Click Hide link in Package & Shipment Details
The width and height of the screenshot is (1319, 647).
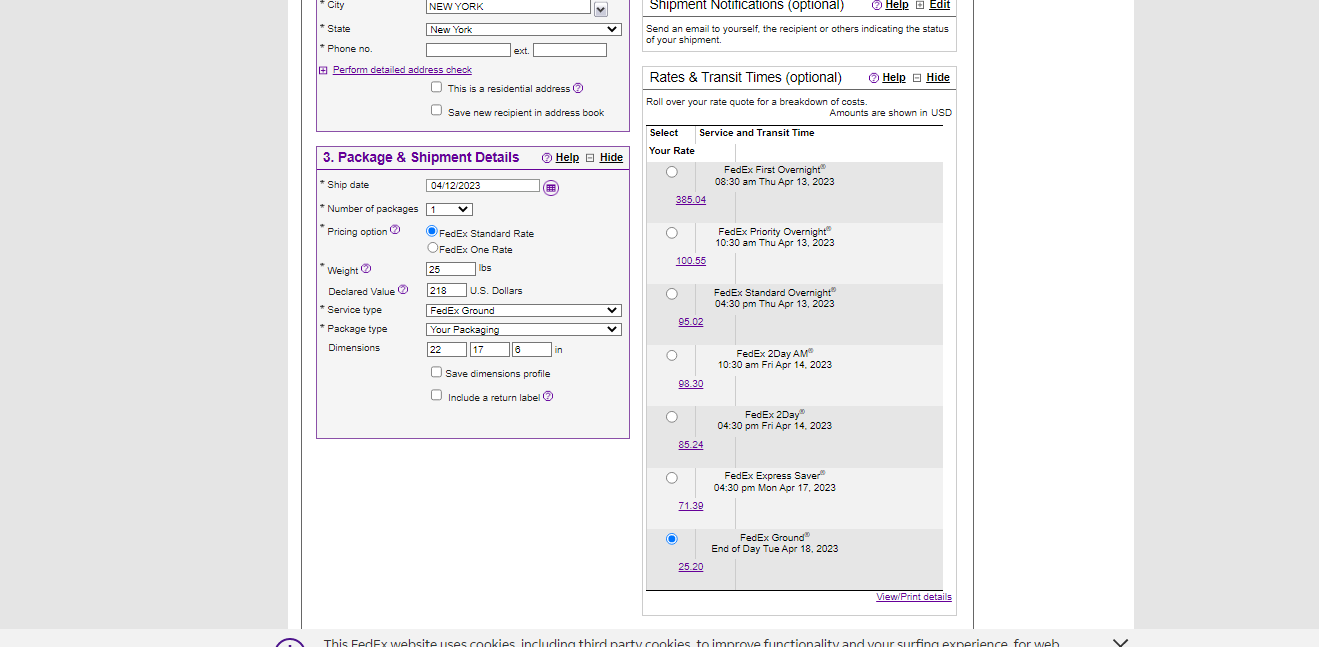pyautogui.click(x=611, y=158)
